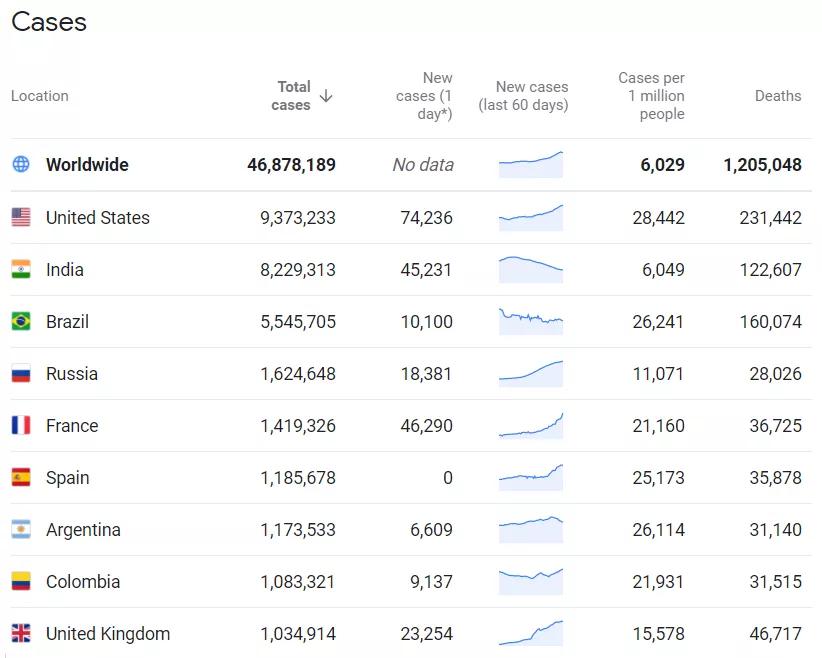Click the Worldwide globe icon
822x658 pixels.
(x=21, y=164)
